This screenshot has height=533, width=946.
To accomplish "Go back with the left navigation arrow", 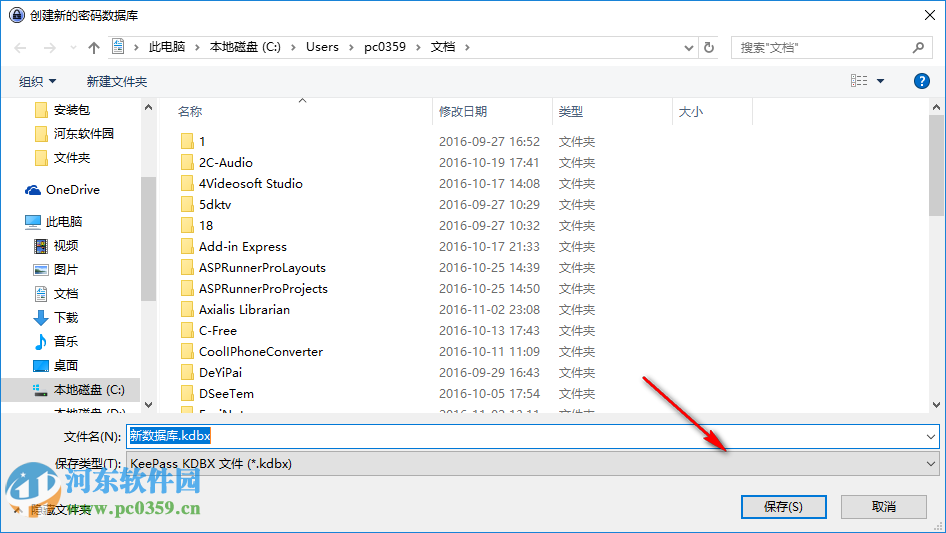I will tap(20, 48).
